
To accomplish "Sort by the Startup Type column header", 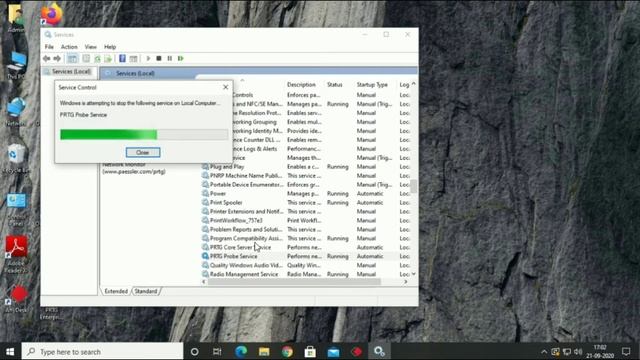I will click(372, 85).
